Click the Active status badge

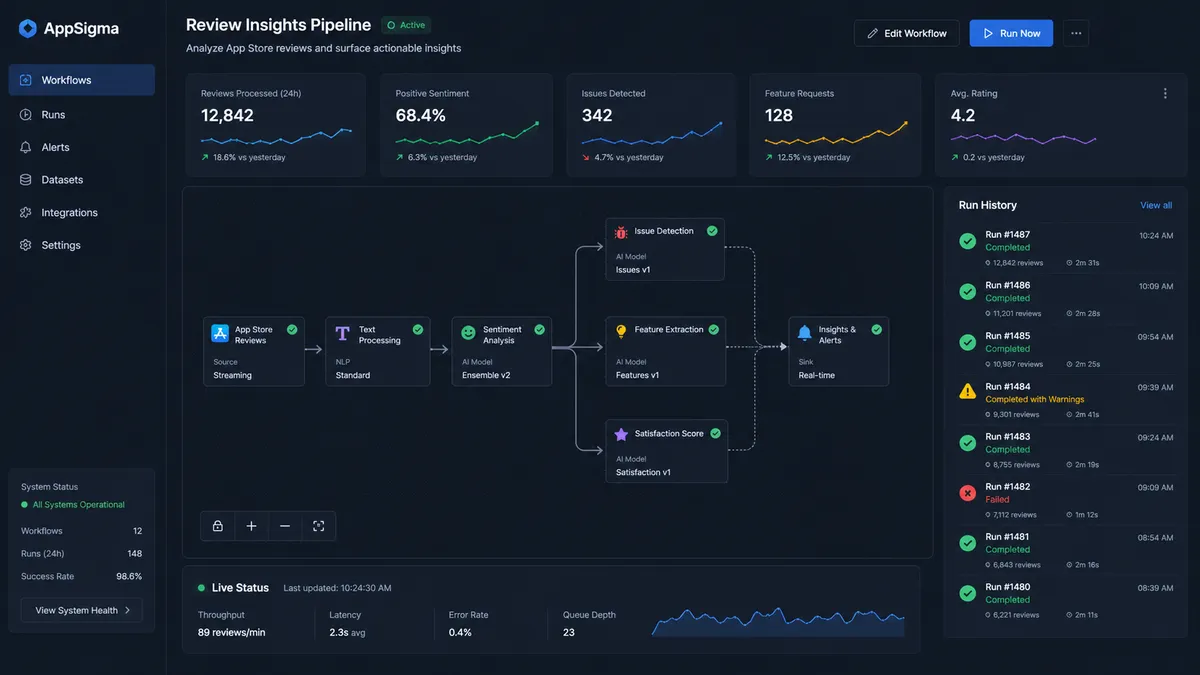406,25
